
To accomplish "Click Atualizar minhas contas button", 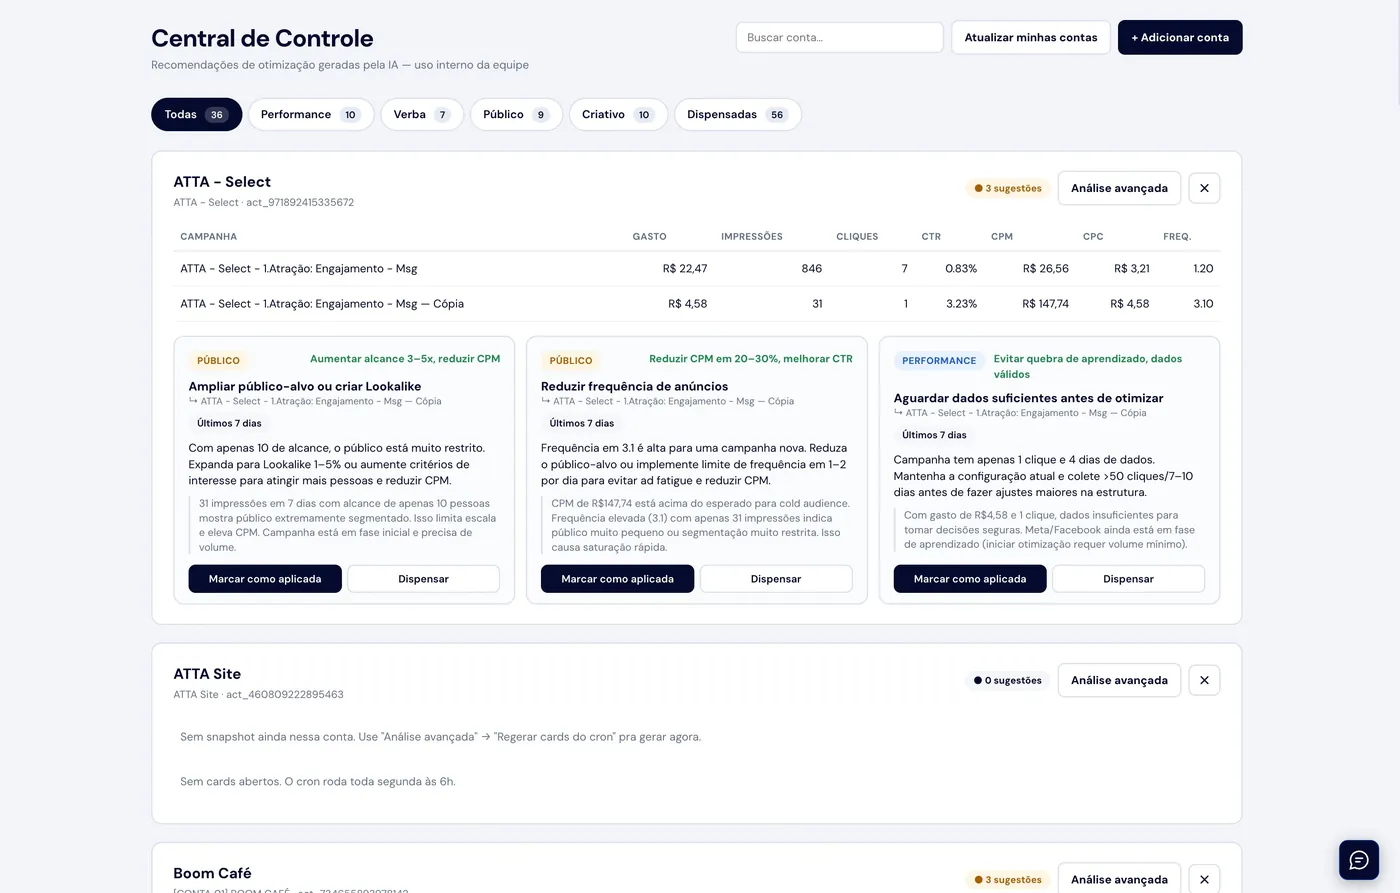I will 1031,37.
